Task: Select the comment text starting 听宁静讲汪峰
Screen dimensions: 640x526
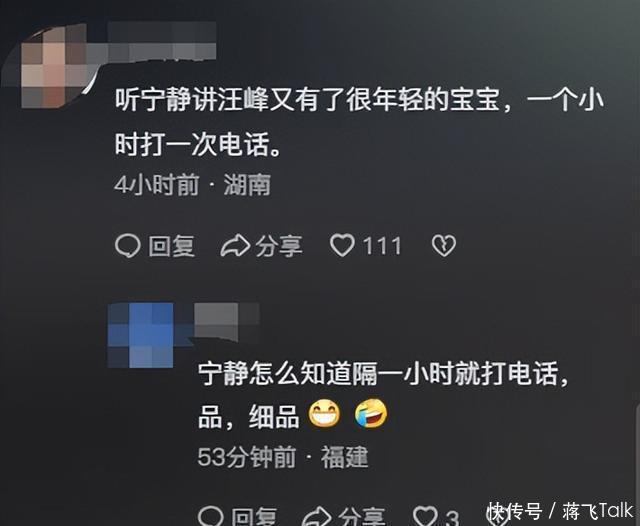Action: pos(359,122)
